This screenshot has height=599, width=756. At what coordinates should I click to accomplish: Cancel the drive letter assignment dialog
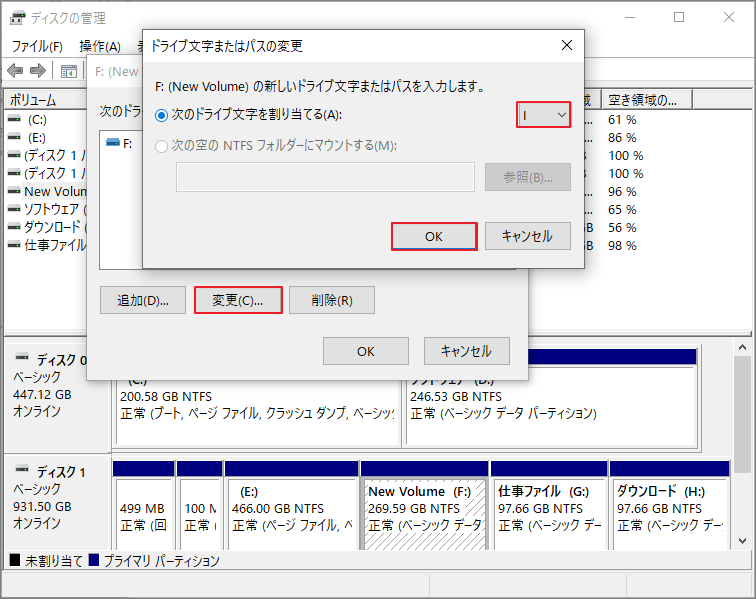[528, 236]
